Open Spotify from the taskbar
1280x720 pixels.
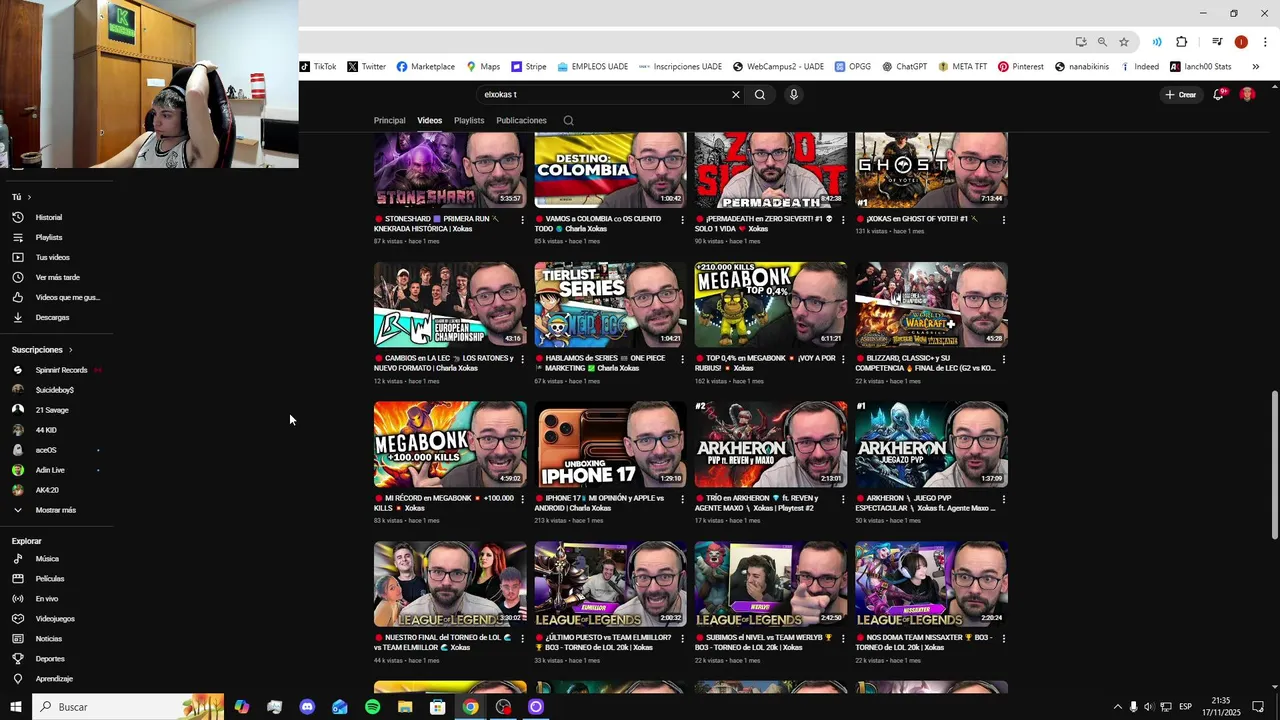point(372,707)
